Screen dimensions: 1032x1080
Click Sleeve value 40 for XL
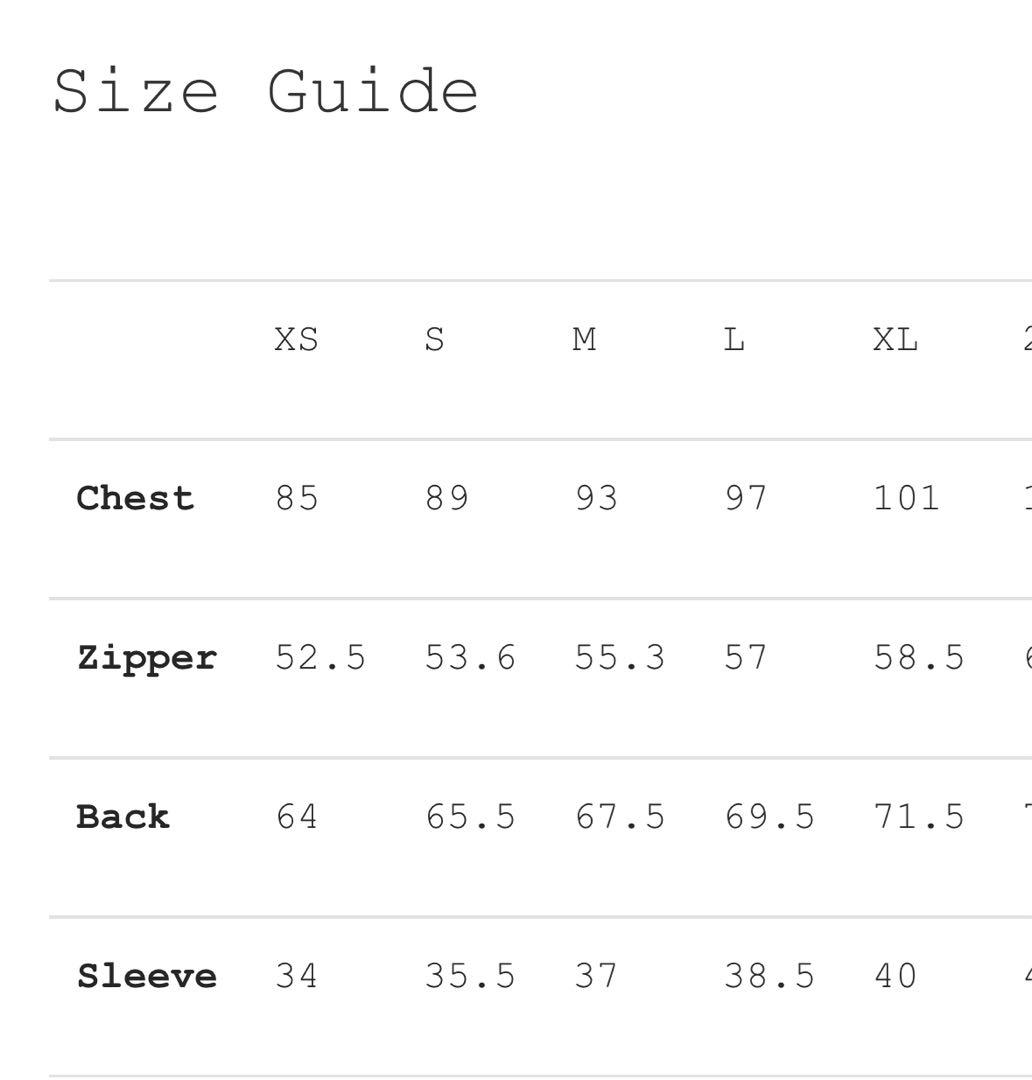[895, 976]
